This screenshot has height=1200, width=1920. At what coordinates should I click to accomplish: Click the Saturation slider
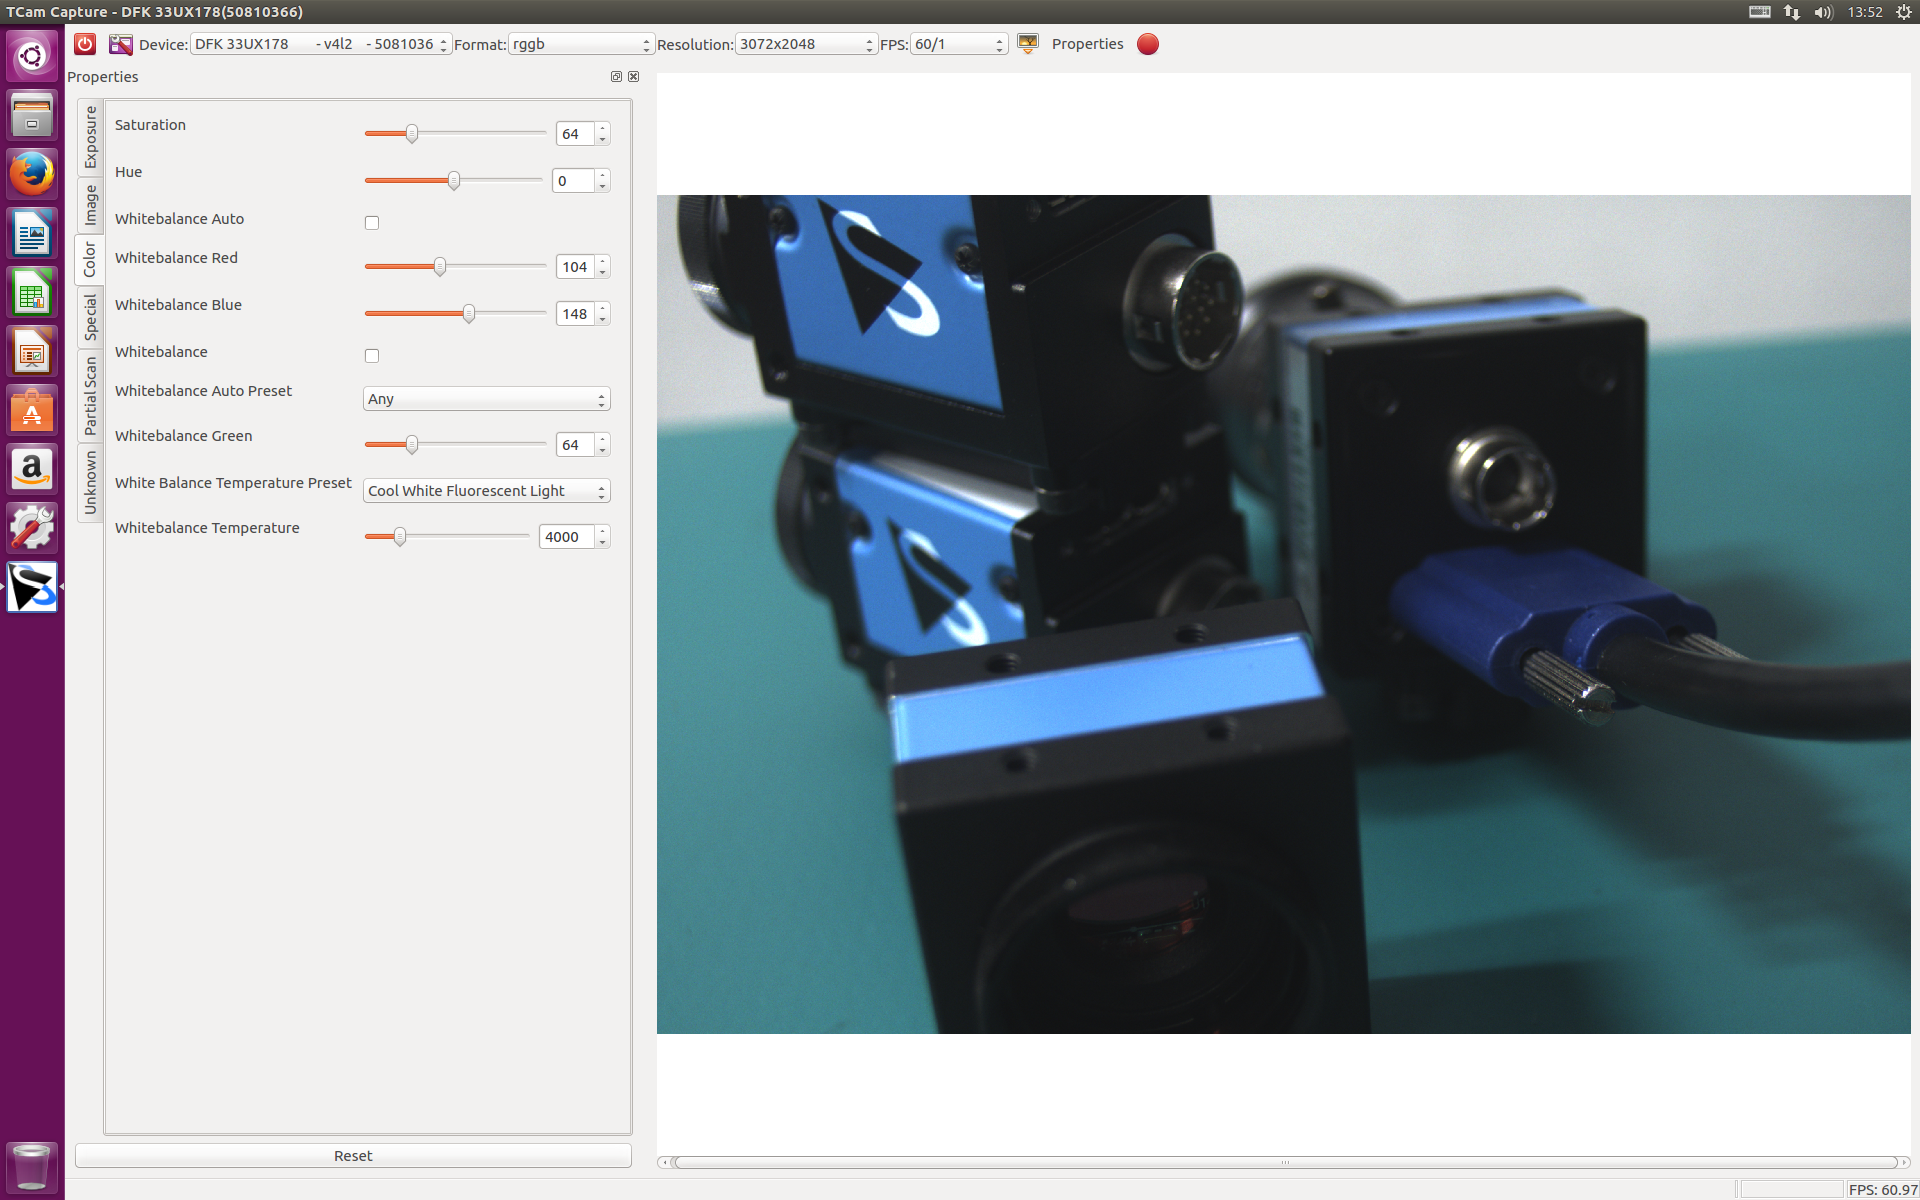(x=455, y=133)
